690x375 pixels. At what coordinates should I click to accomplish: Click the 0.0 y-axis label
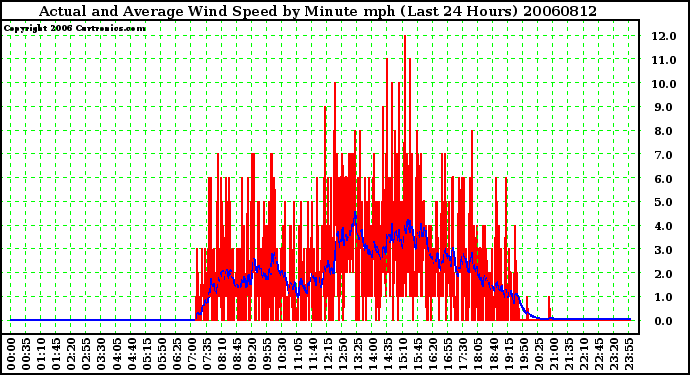[664, 321]
